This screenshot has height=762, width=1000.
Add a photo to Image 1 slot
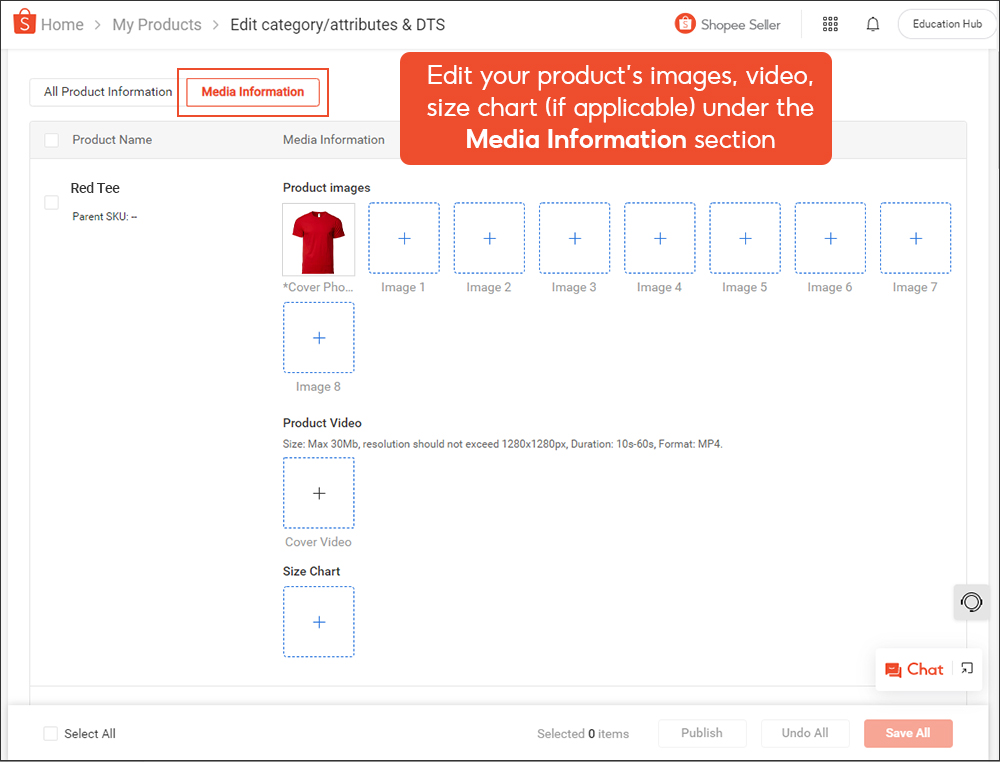click(x=404, y=238)
